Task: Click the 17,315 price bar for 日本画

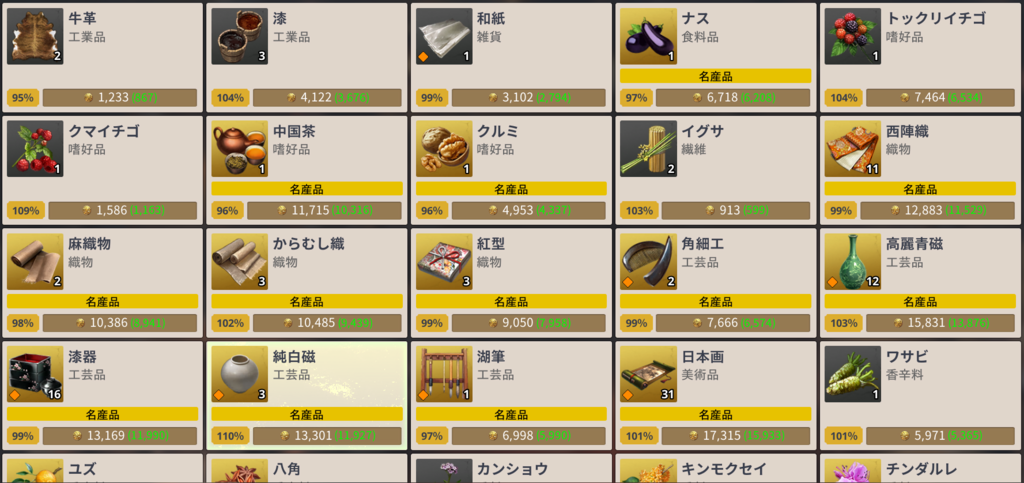Action: (x=736, y=435)
